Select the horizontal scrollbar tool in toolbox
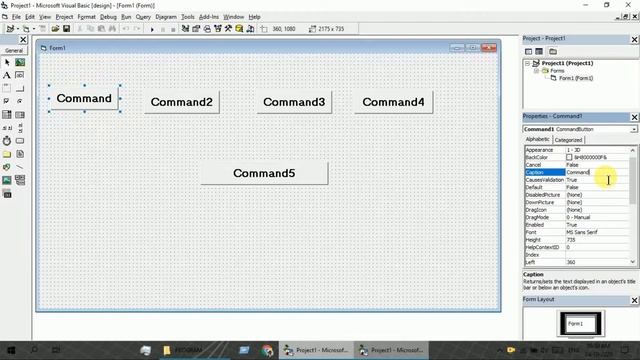The height and width of the screenshot is (360, 640). coord(7,128)
